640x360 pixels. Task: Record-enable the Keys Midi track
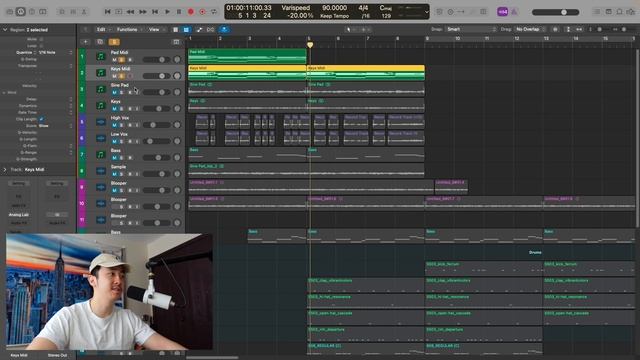point(130,76)
